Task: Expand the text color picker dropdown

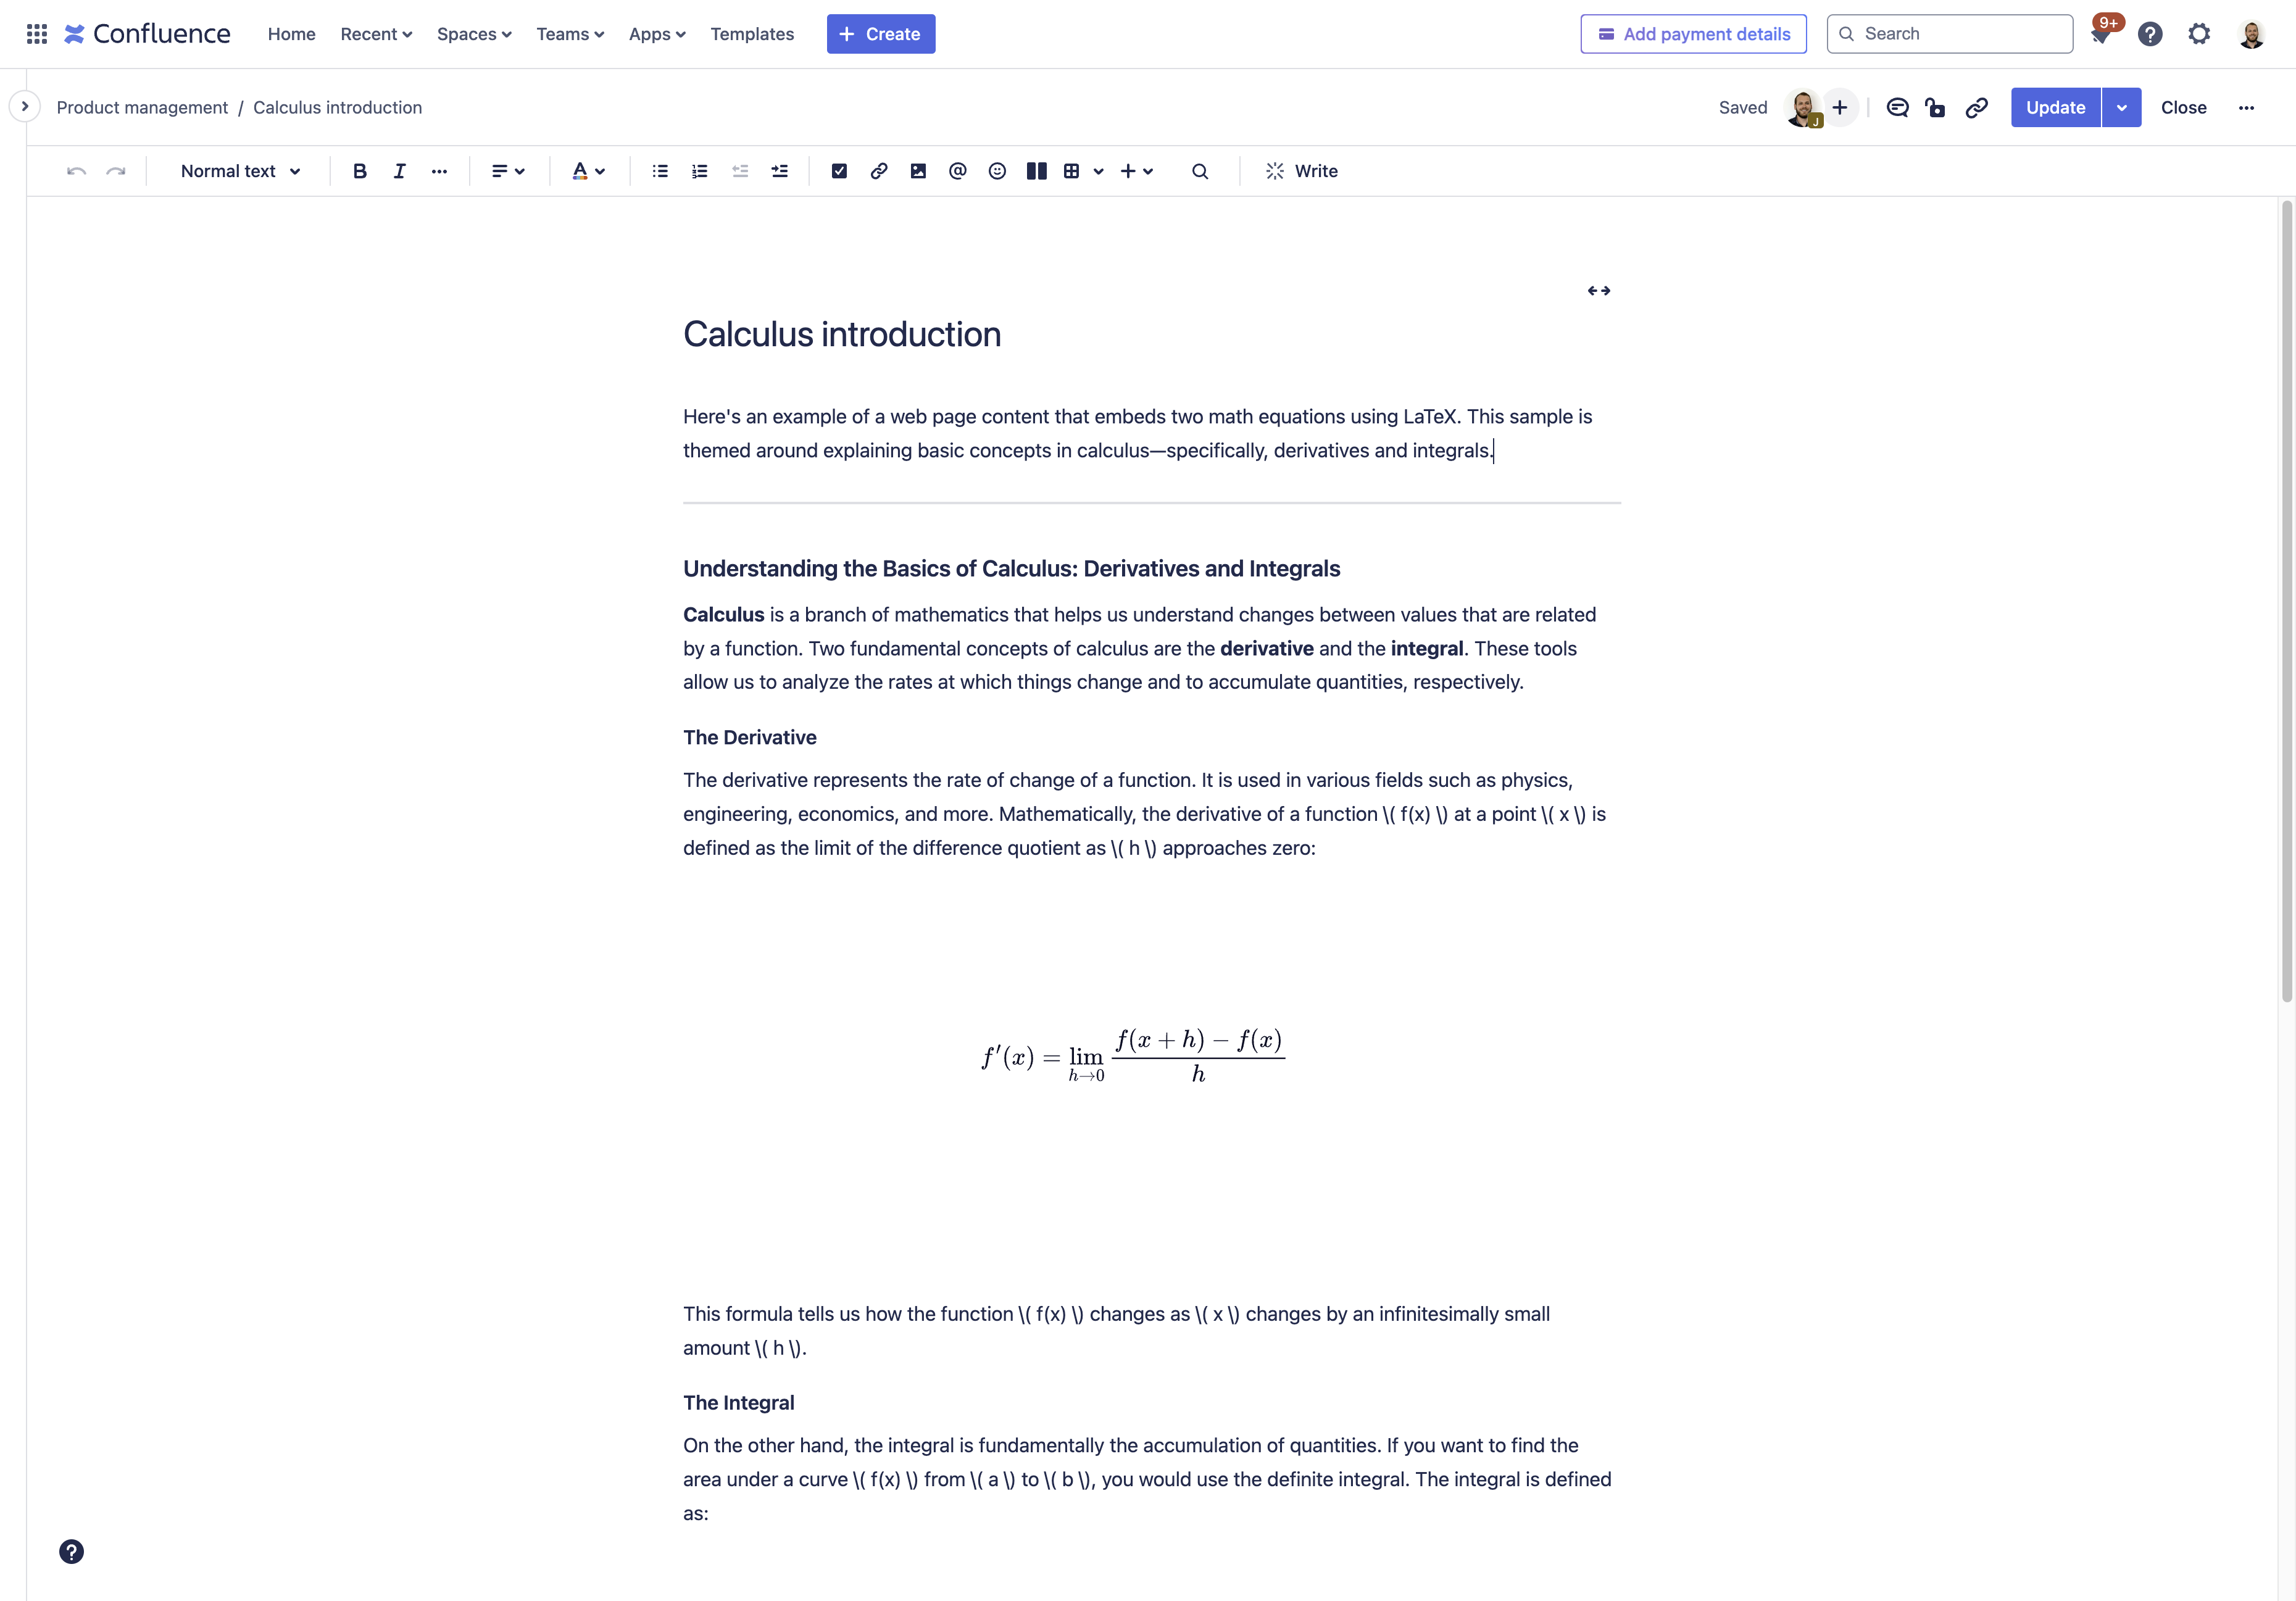Action: (x=600, y=169)
